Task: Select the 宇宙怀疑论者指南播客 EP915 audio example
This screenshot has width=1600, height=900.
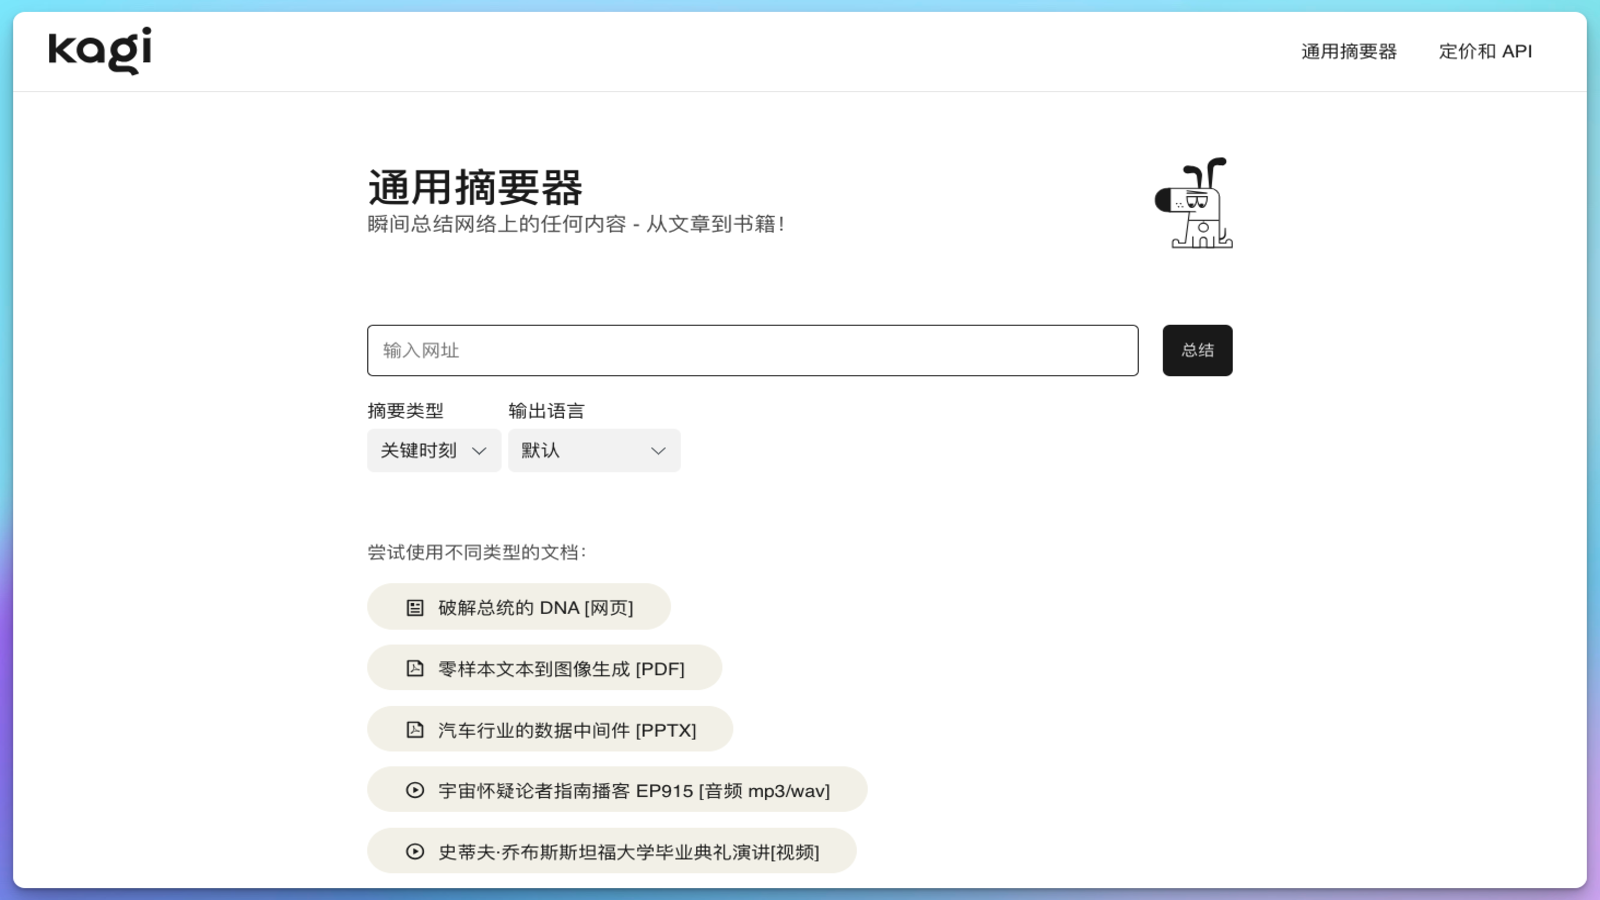Action: point(634,791)
